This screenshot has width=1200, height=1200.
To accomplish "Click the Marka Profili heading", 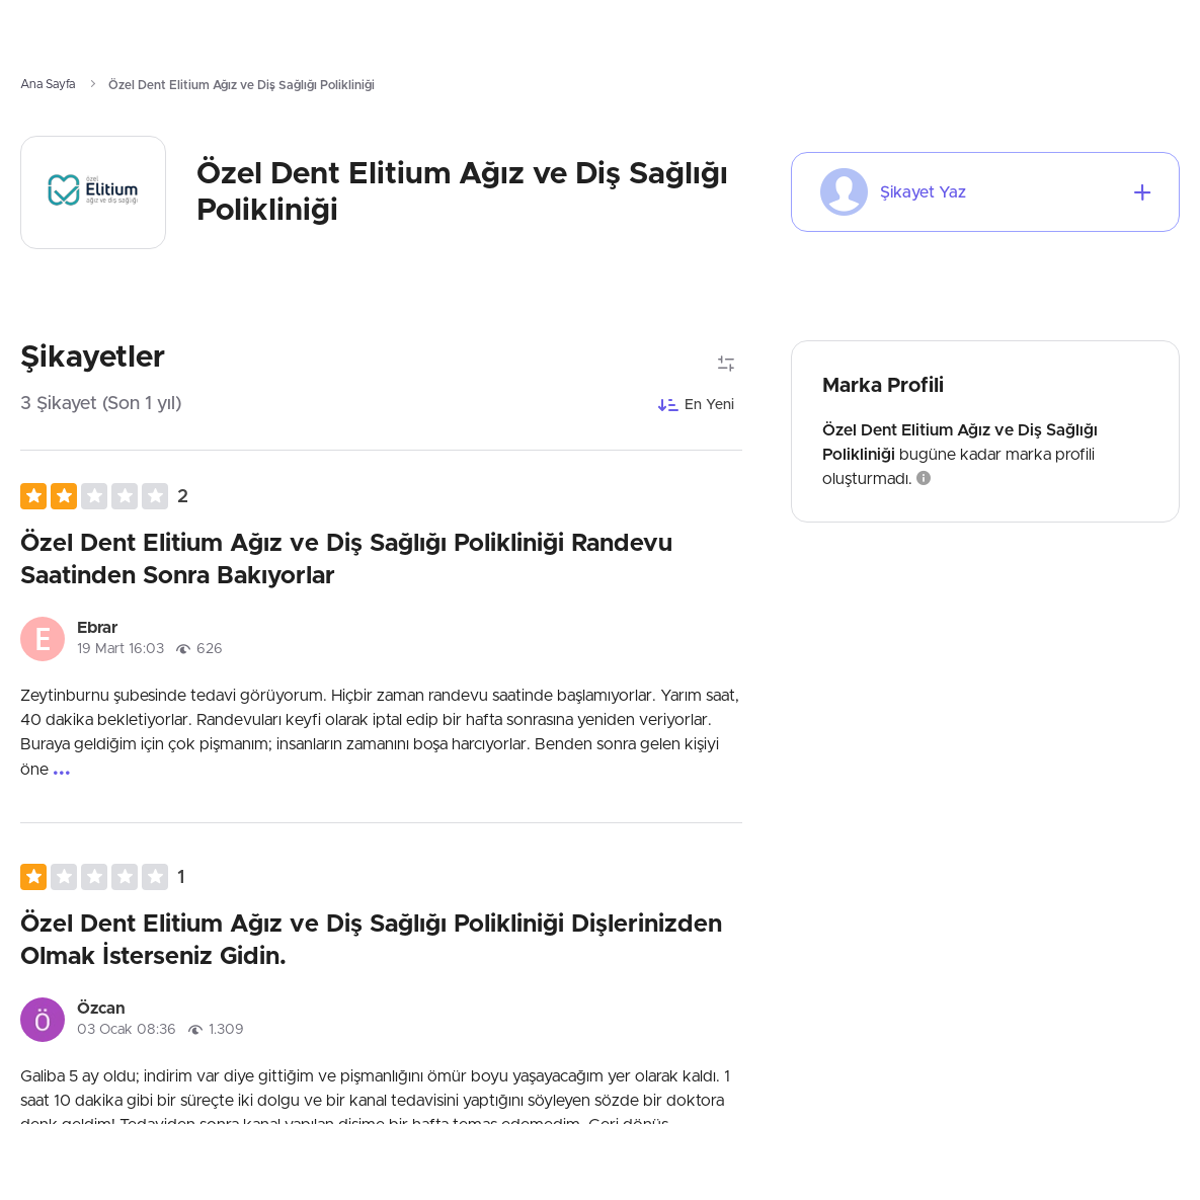I will pyautogui.click(x=883, y=385).
